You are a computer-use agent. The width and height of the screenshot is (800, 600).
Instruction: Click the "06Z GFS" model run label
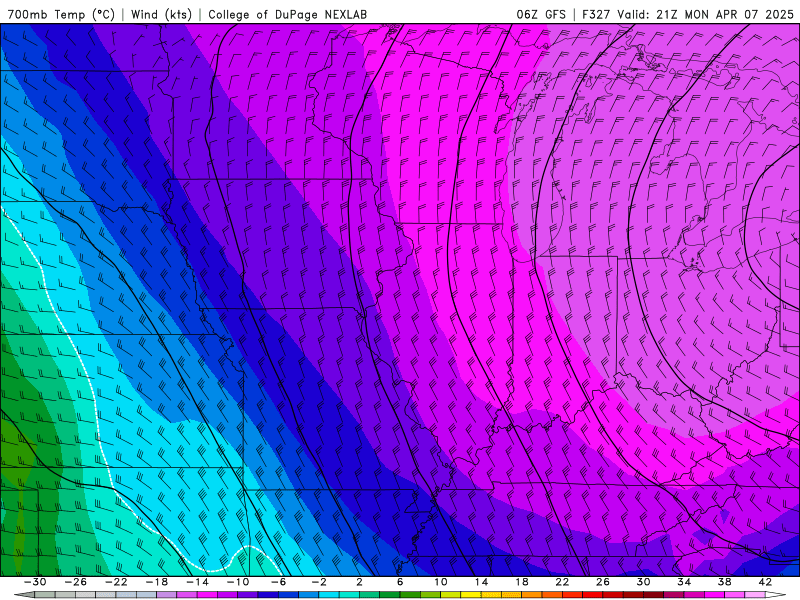(x=541, y=14)
